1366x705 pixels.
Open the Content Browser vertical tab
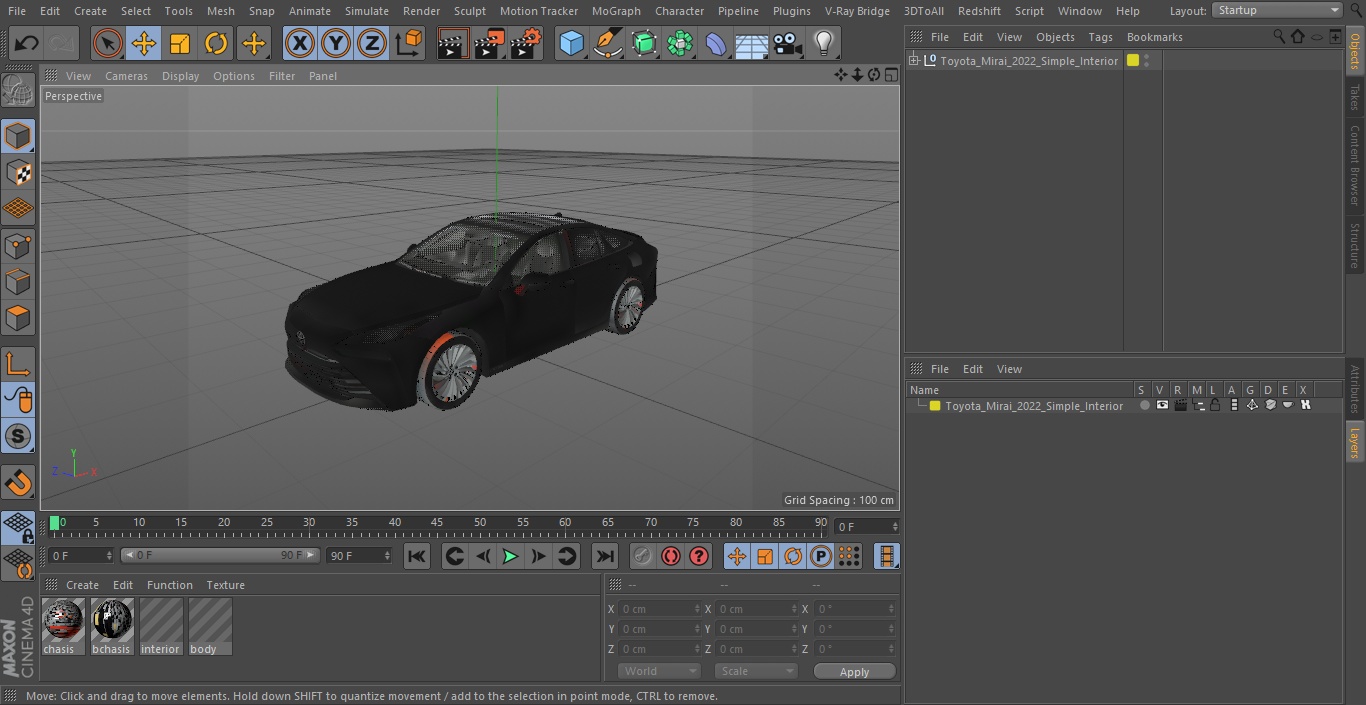1355,165
